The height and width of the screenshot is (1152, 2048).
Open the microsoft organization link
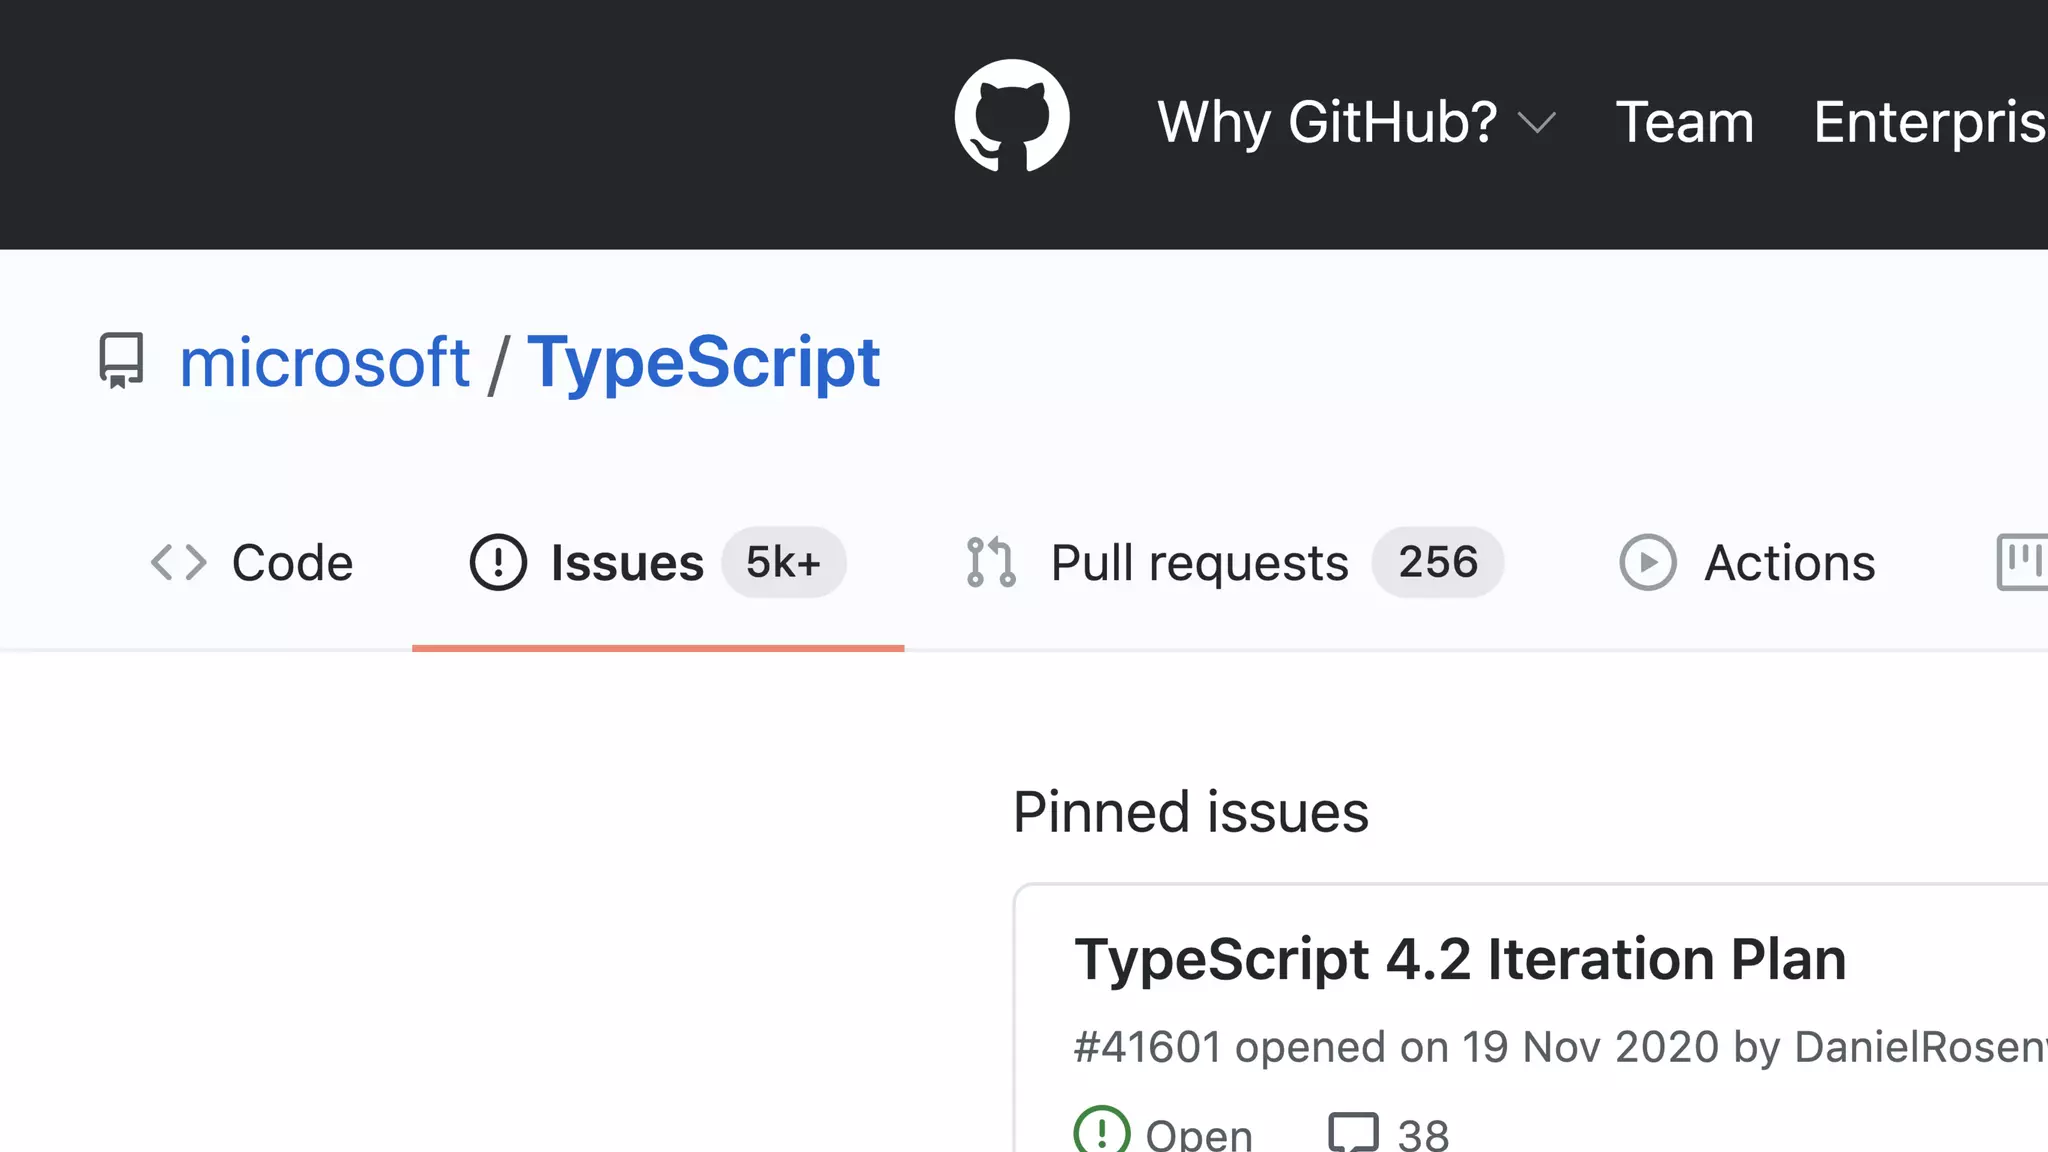324,362
